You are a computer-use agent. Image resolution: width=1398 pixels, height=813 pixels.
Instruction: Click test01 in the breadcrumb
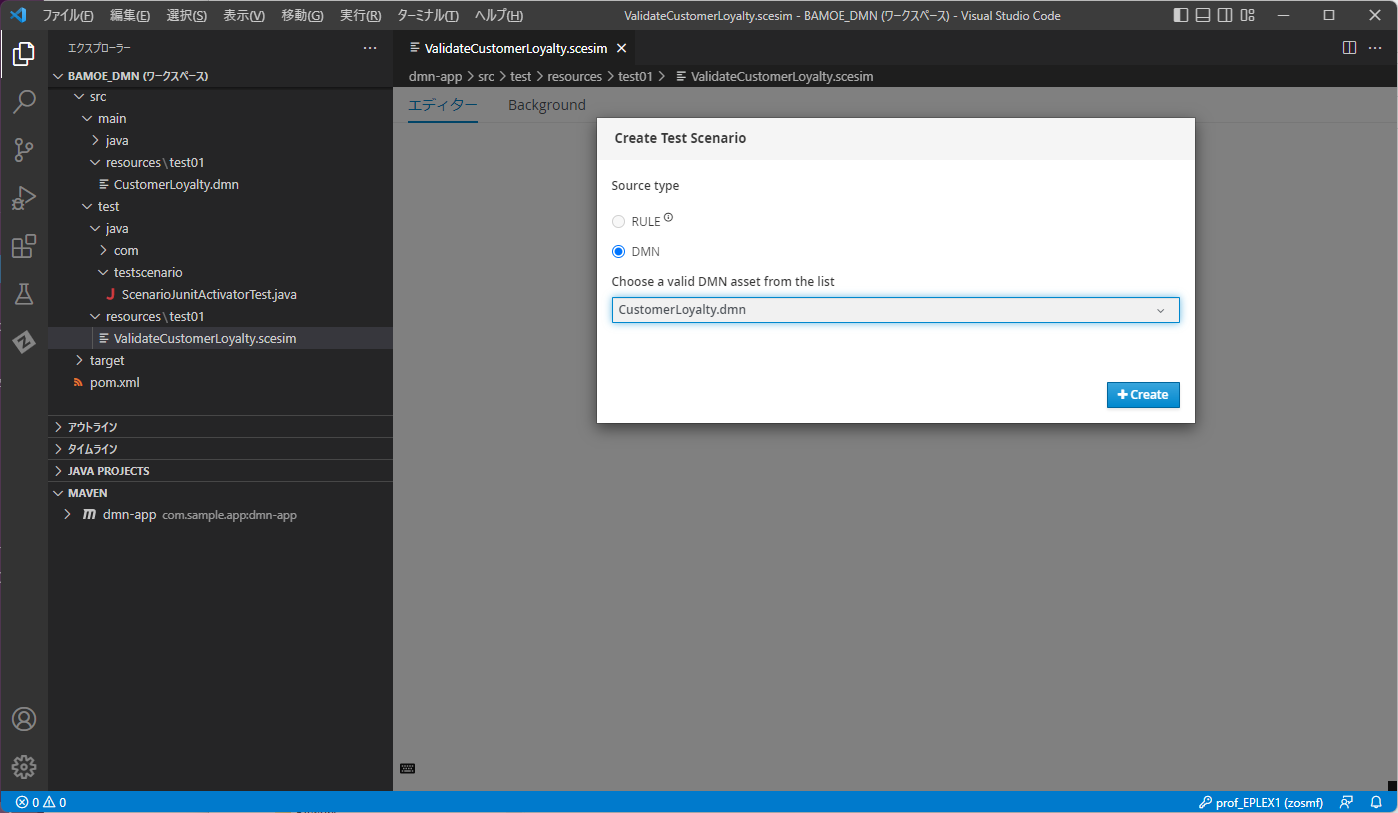click(x=635, y=76)
